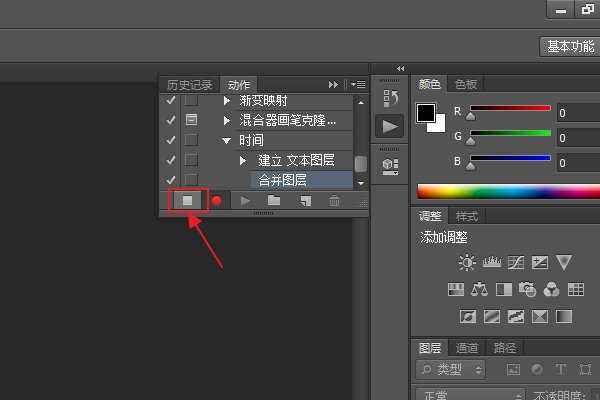600x400 pixels.
Task: Open the Actions panel flyout menu
Action: point(358,84)
